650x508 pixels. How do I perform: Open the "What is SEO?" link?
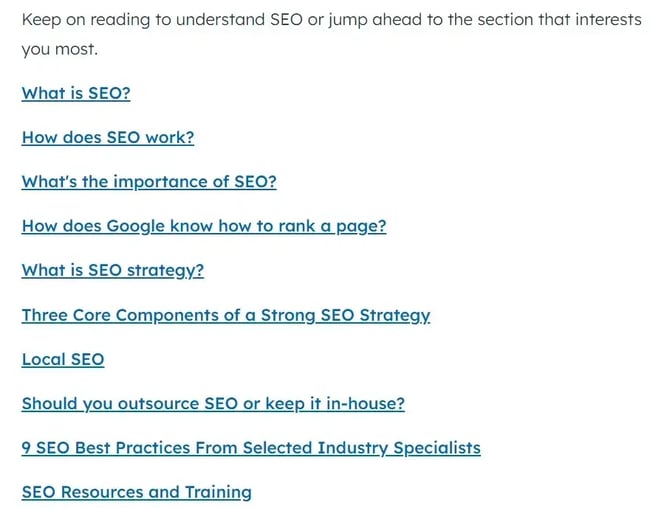(x=76, y=93)
